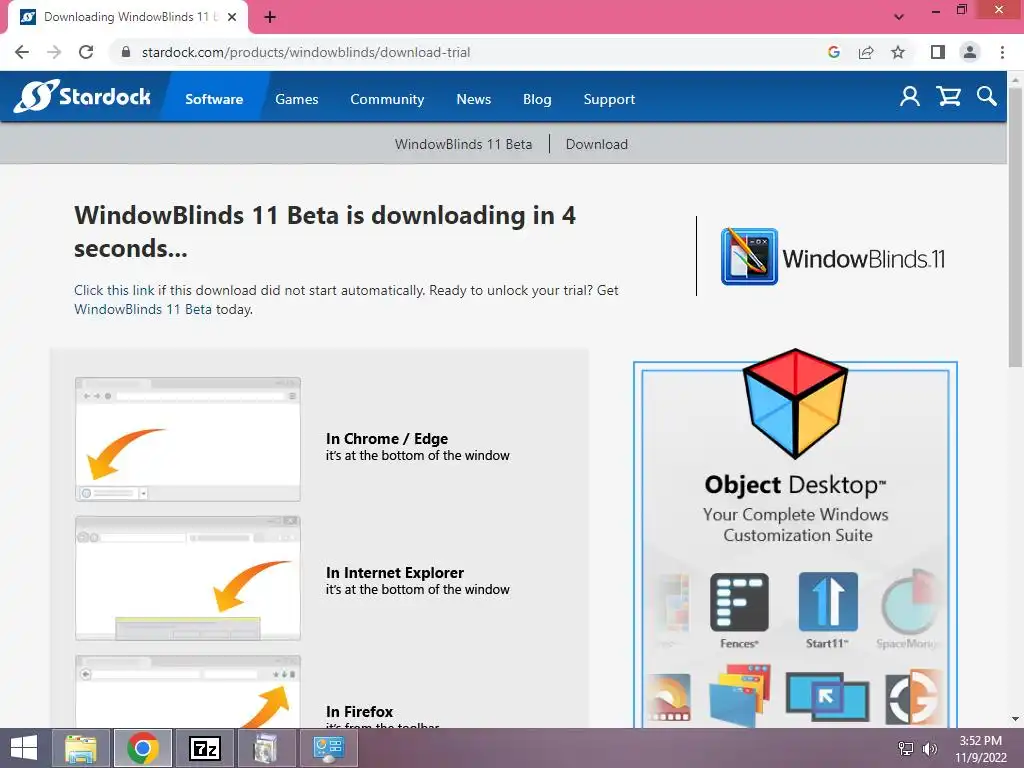Open the News menu item
Image resolution: width=1024 pixels, height=768 pixels.
[473, 99]
